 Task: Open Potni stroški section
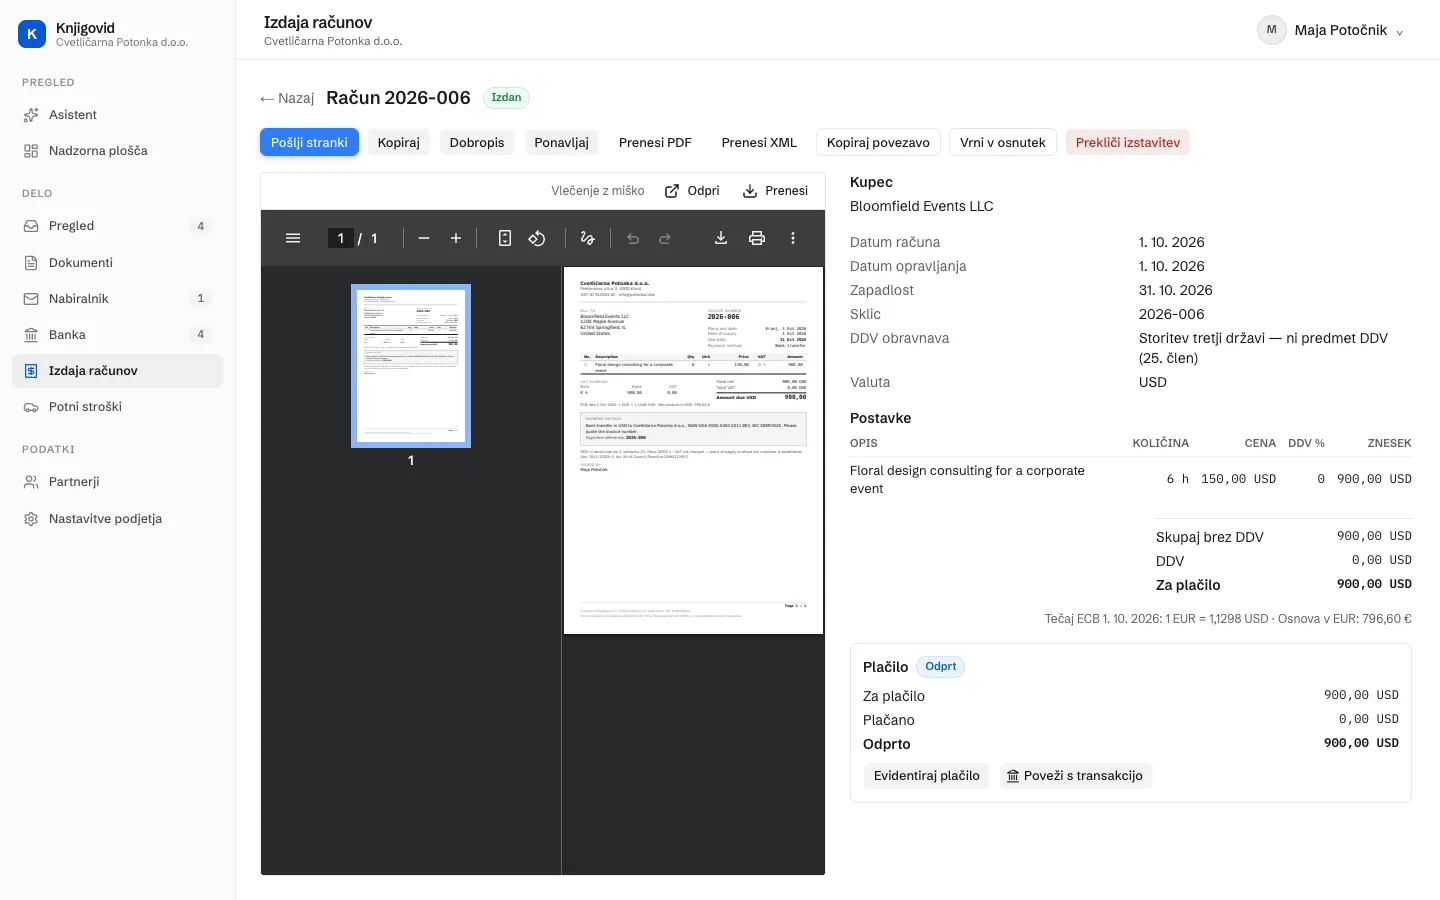point(118,407)
